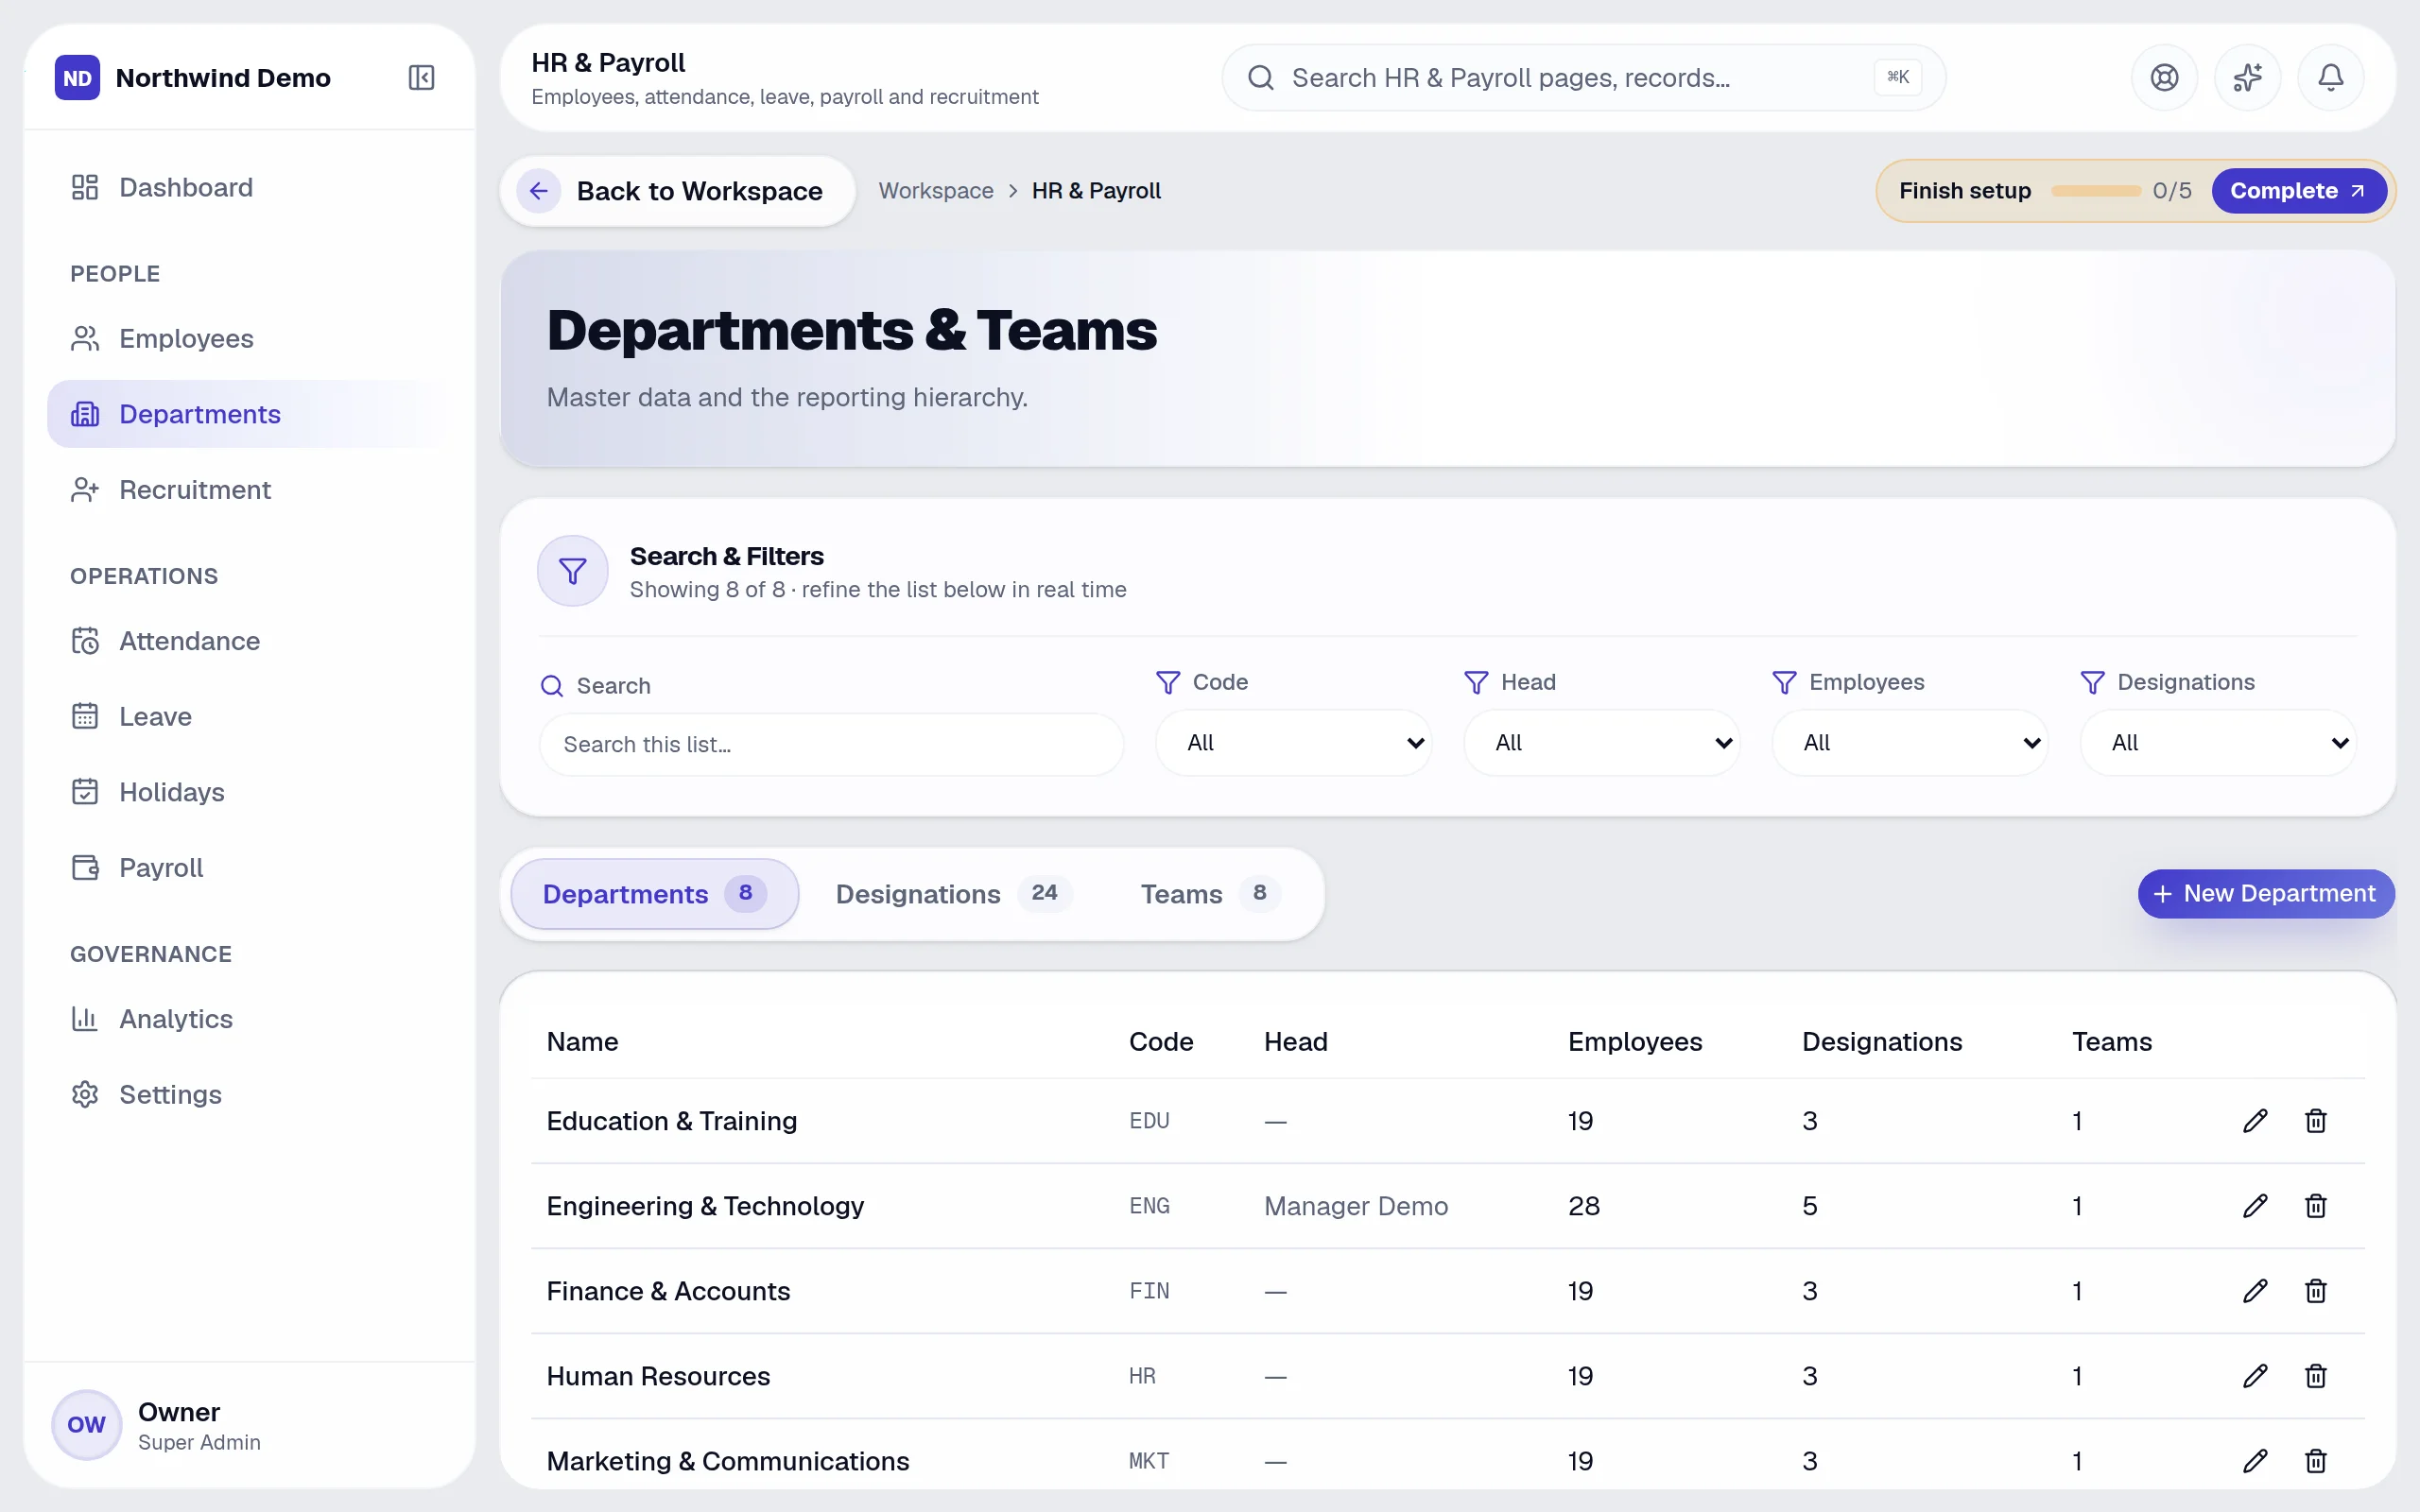This screenshot has height=1512, width=2420.
Task: Edit the Human Resources department
Action: [2255, 1375]
